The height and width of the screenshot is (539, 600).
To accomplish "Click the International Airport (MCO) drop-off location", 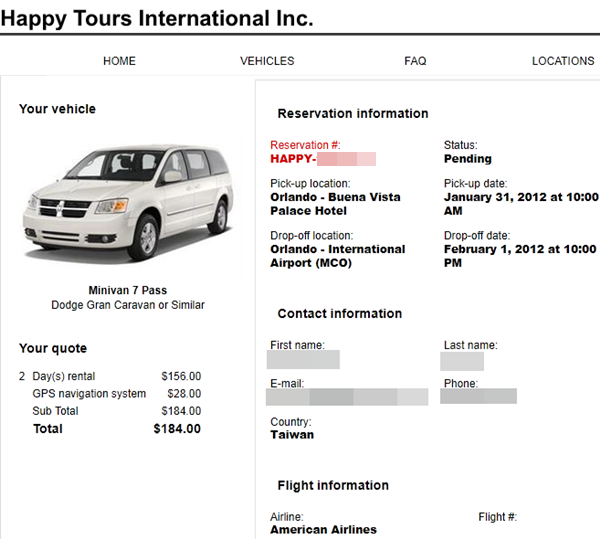I will pos(338,256).
